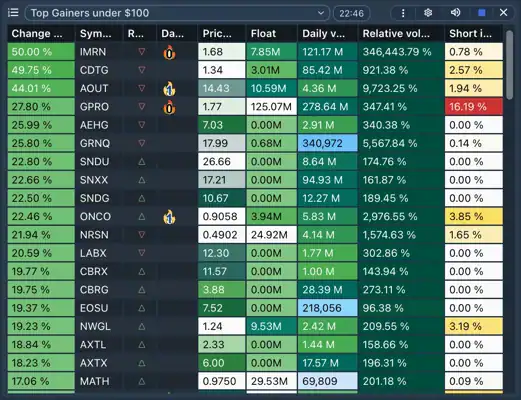This screenshot has height=400, width=521.
Task: Click the down triangle icon for GRNQ
Action: 142,143
